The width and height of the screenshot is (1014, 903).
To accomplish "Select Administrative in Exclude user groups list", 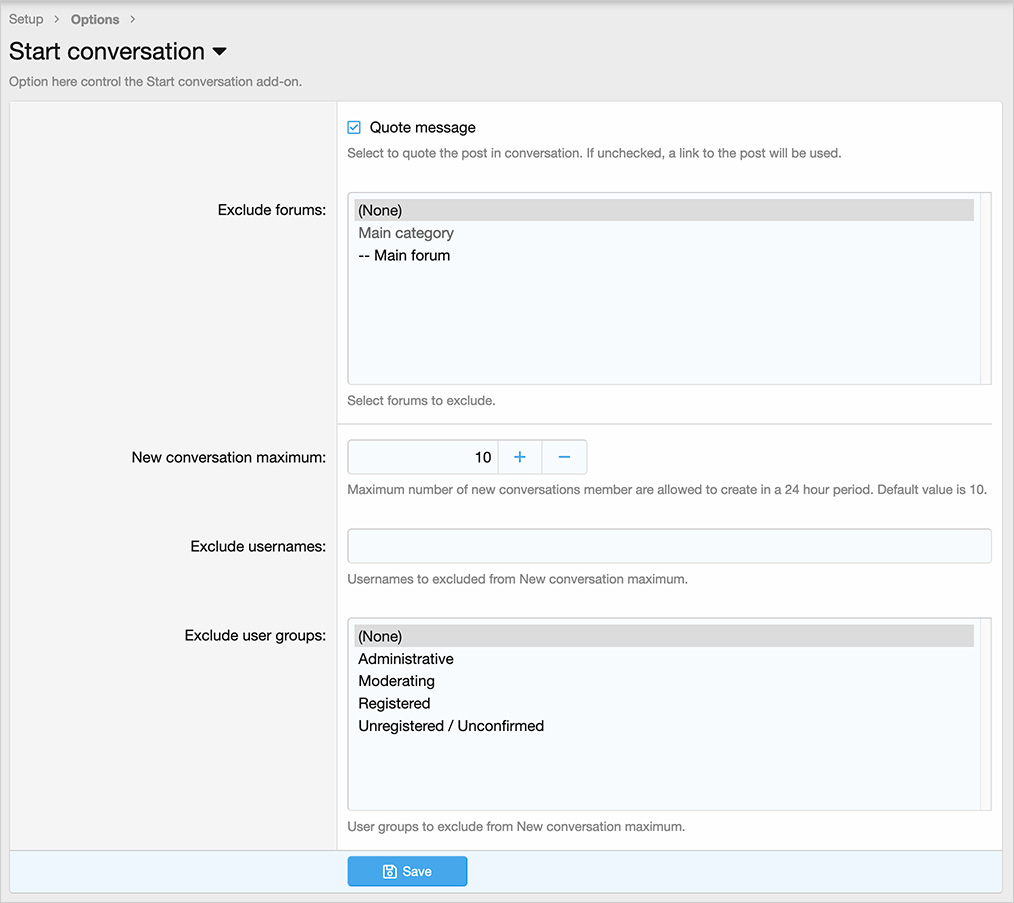I will [x=405, y=658].
